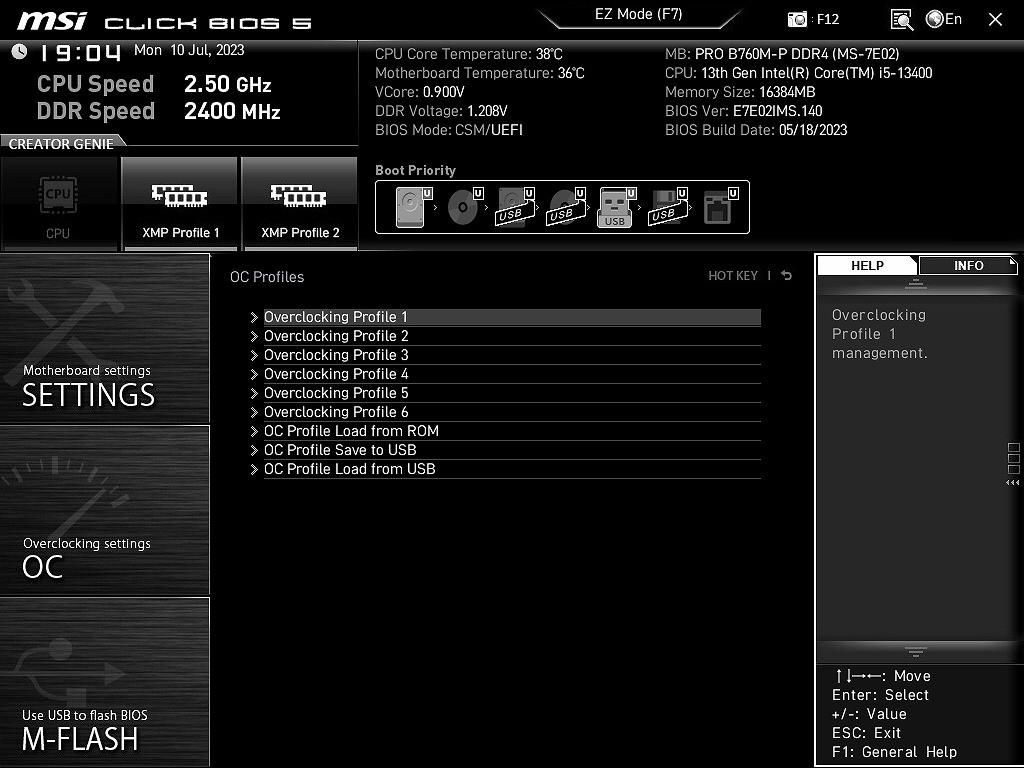Select USB hard disk boot device
The height and width of the screenshot is (768, 1024).
coord(515,207)
